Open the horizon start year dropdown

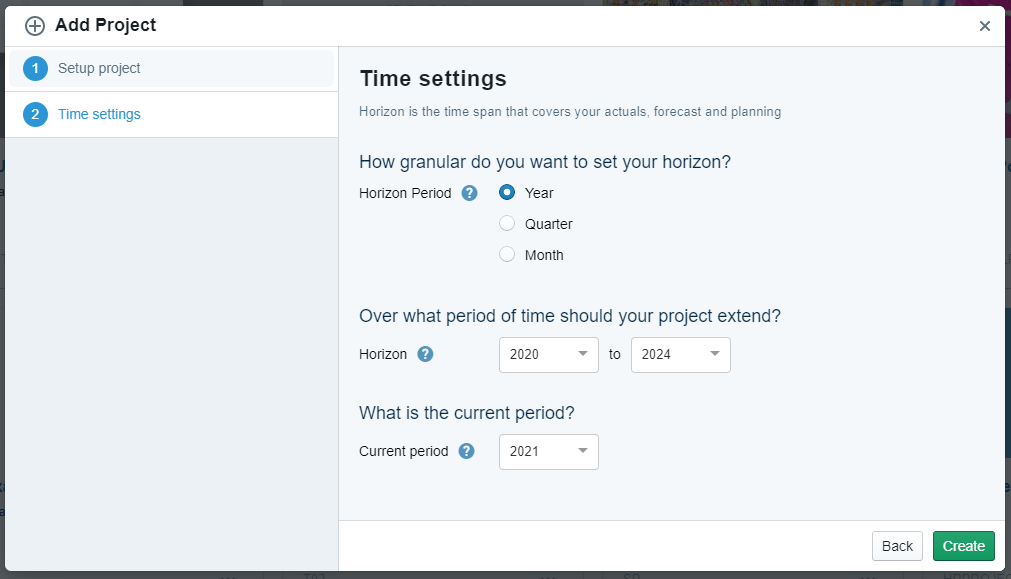click(548, 355)
